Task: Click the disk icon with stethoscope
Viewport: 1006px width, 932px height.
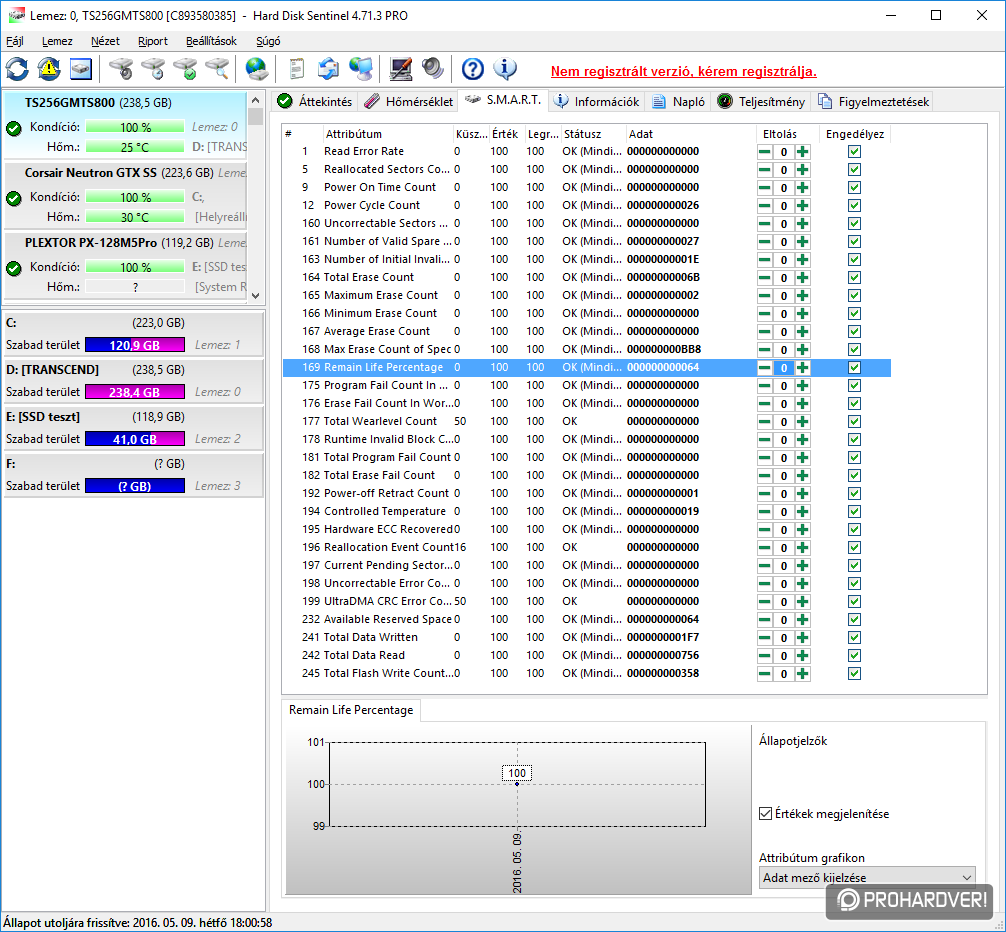Action: (121, 69)
